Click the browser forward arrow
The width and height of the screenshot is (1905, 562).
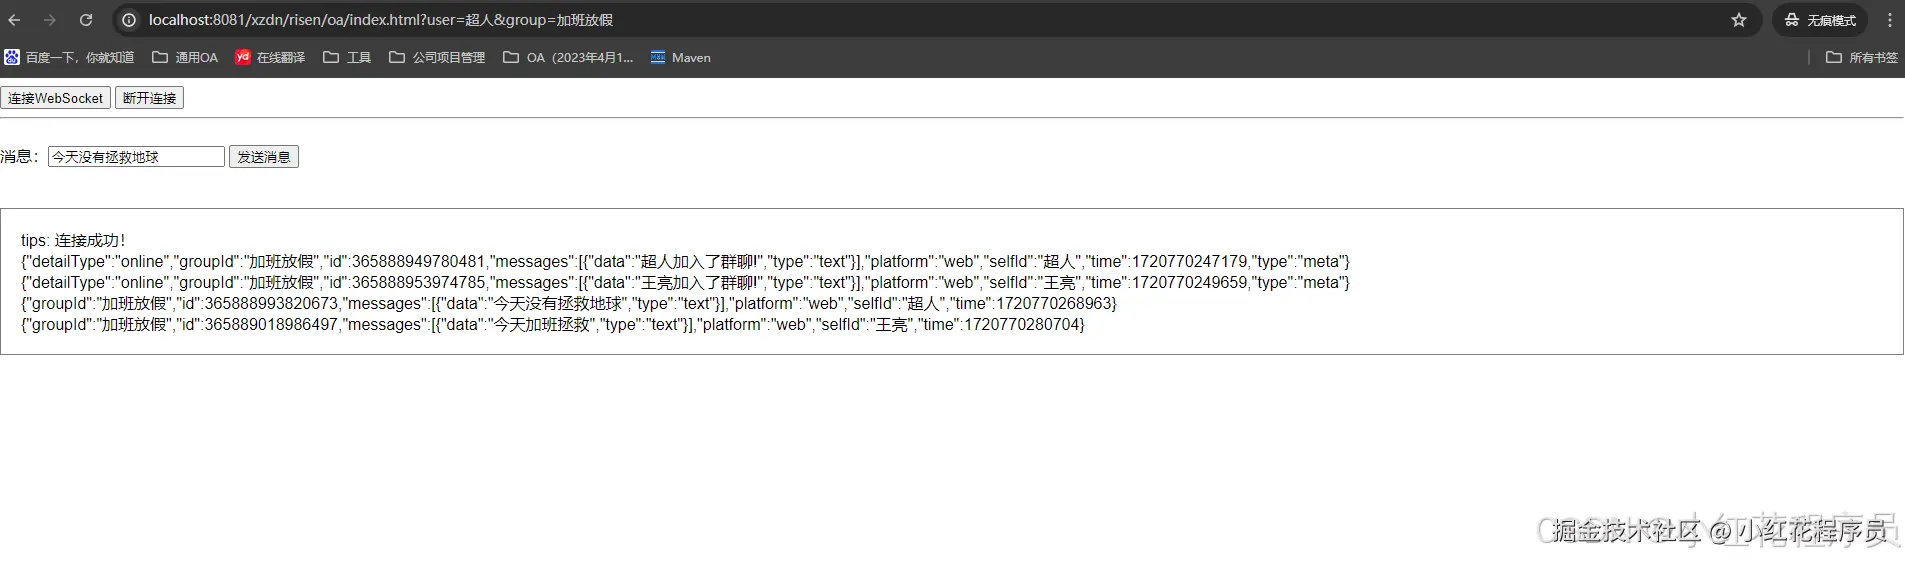click(50, 20)
